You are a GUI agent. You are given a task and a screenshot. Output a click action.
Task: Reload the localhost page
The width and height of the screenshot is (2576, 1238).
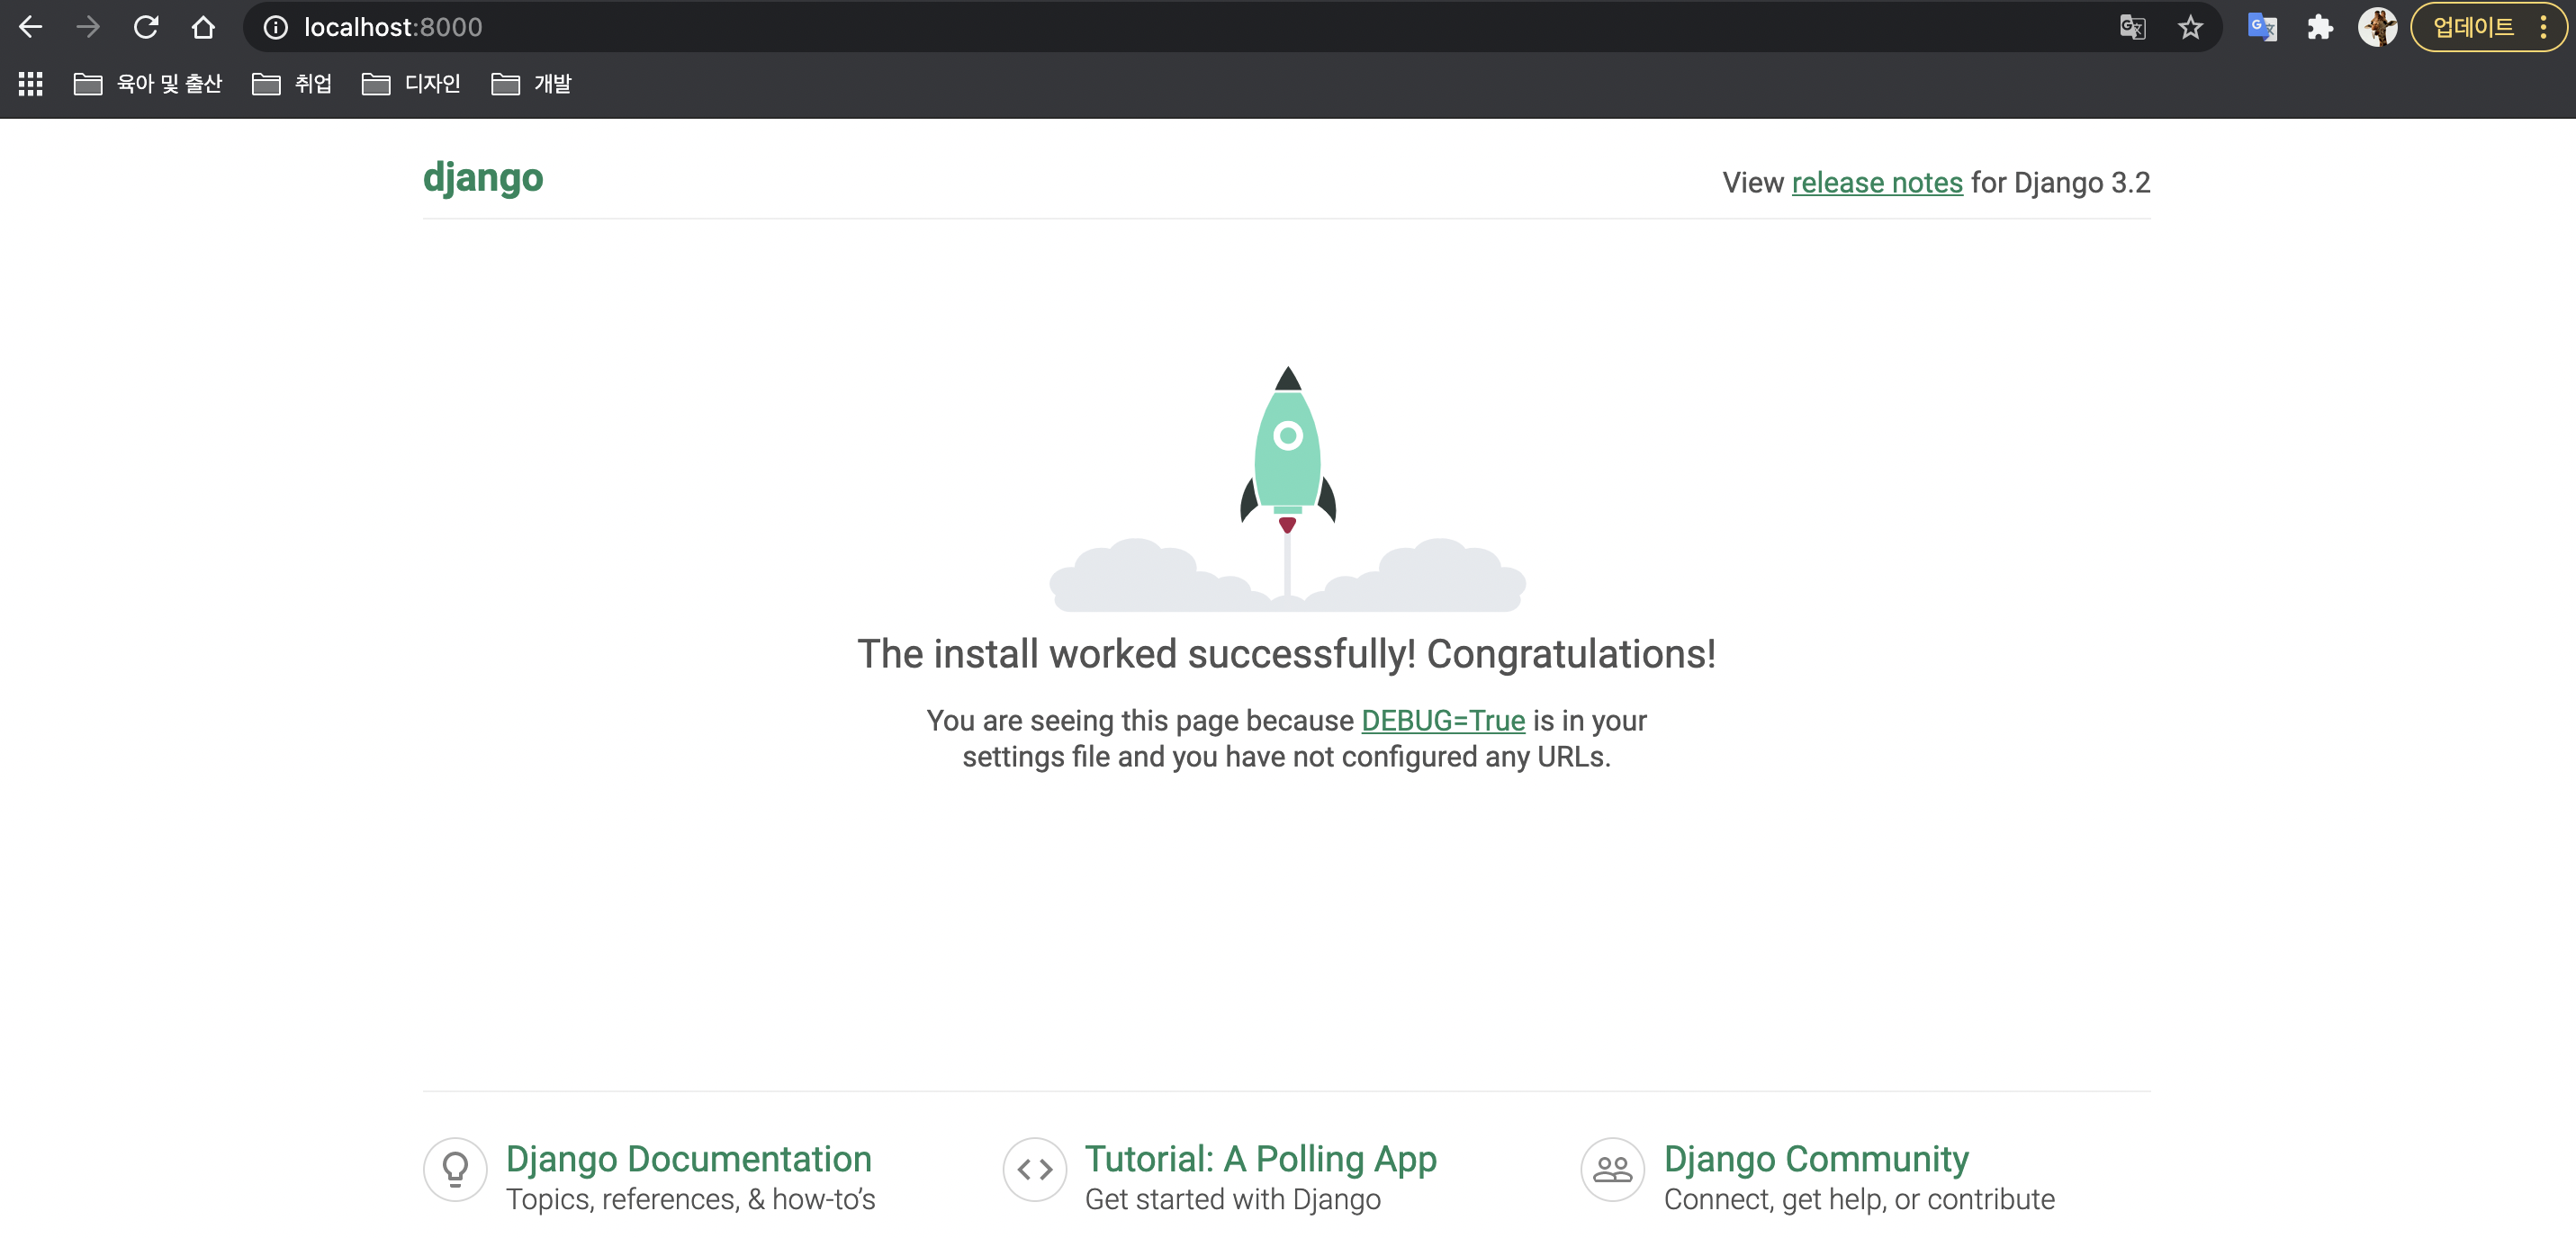tap(146, 27)
